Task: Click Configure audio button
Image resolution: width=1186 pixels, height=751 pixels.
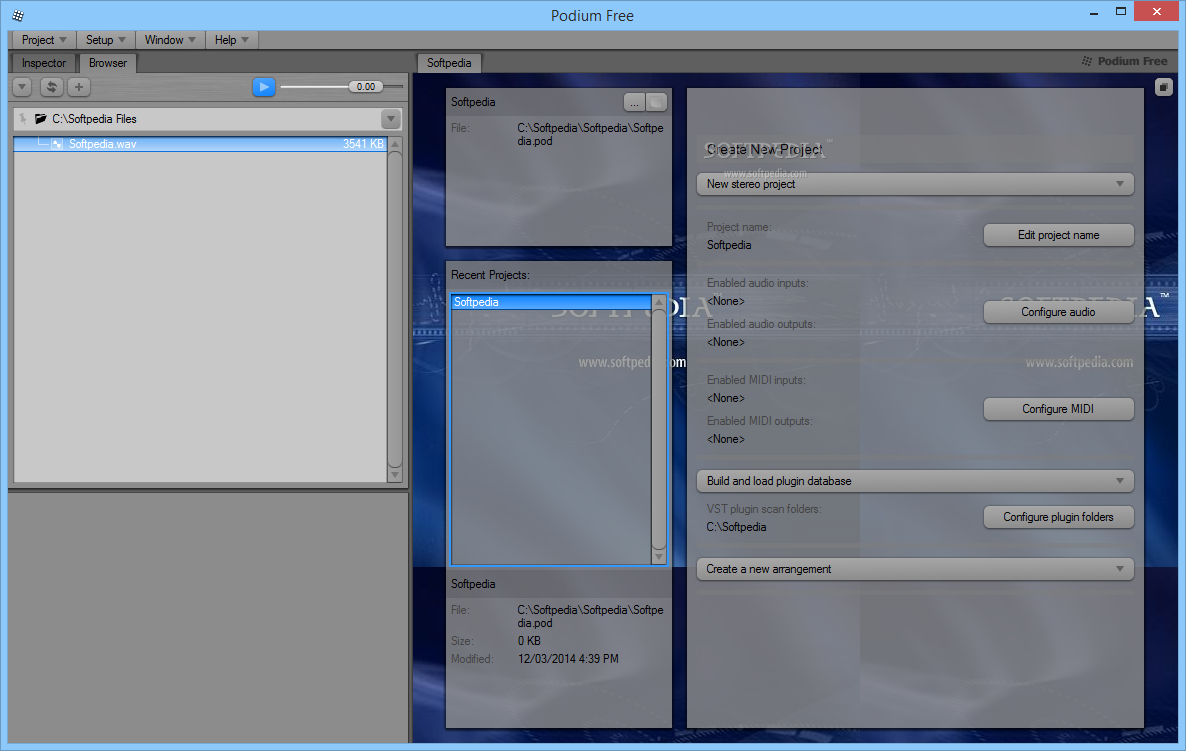Action: [1058, 312]
